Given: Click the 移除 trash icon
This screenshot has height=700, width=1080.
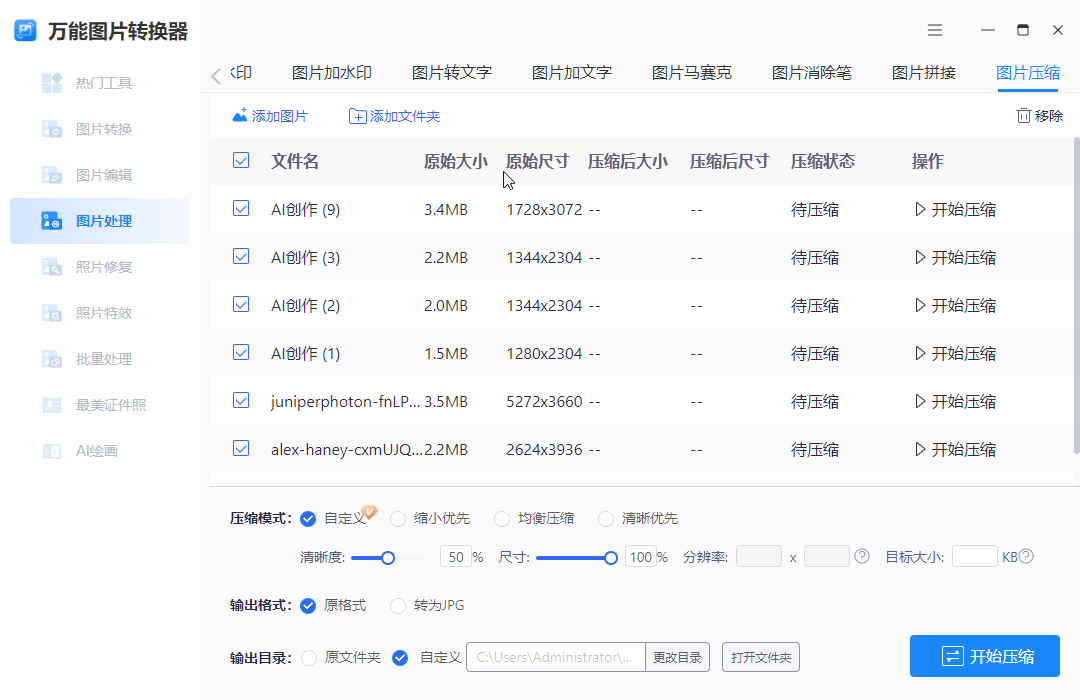Looking at the screenshot, I should (1023, 116).
